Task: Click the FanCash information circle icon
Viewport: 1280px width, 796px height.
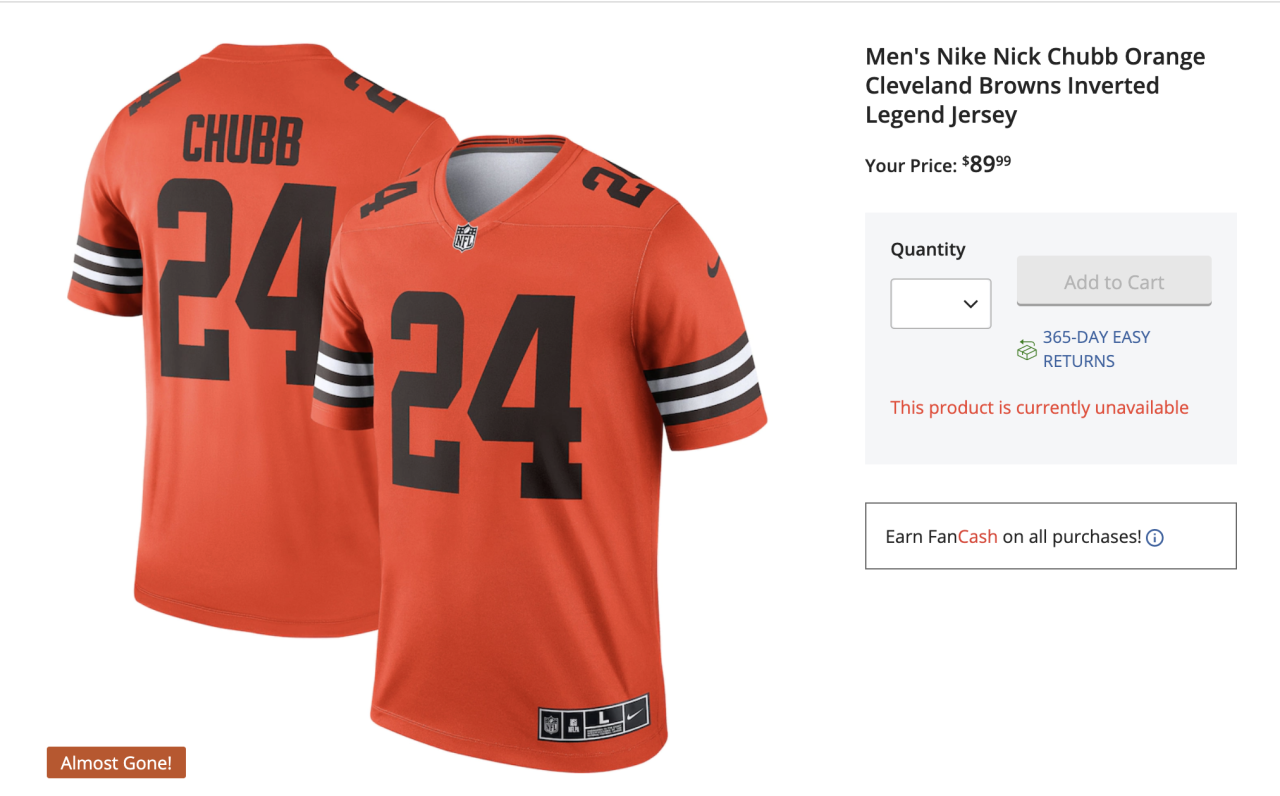Action: (1155, 537)
